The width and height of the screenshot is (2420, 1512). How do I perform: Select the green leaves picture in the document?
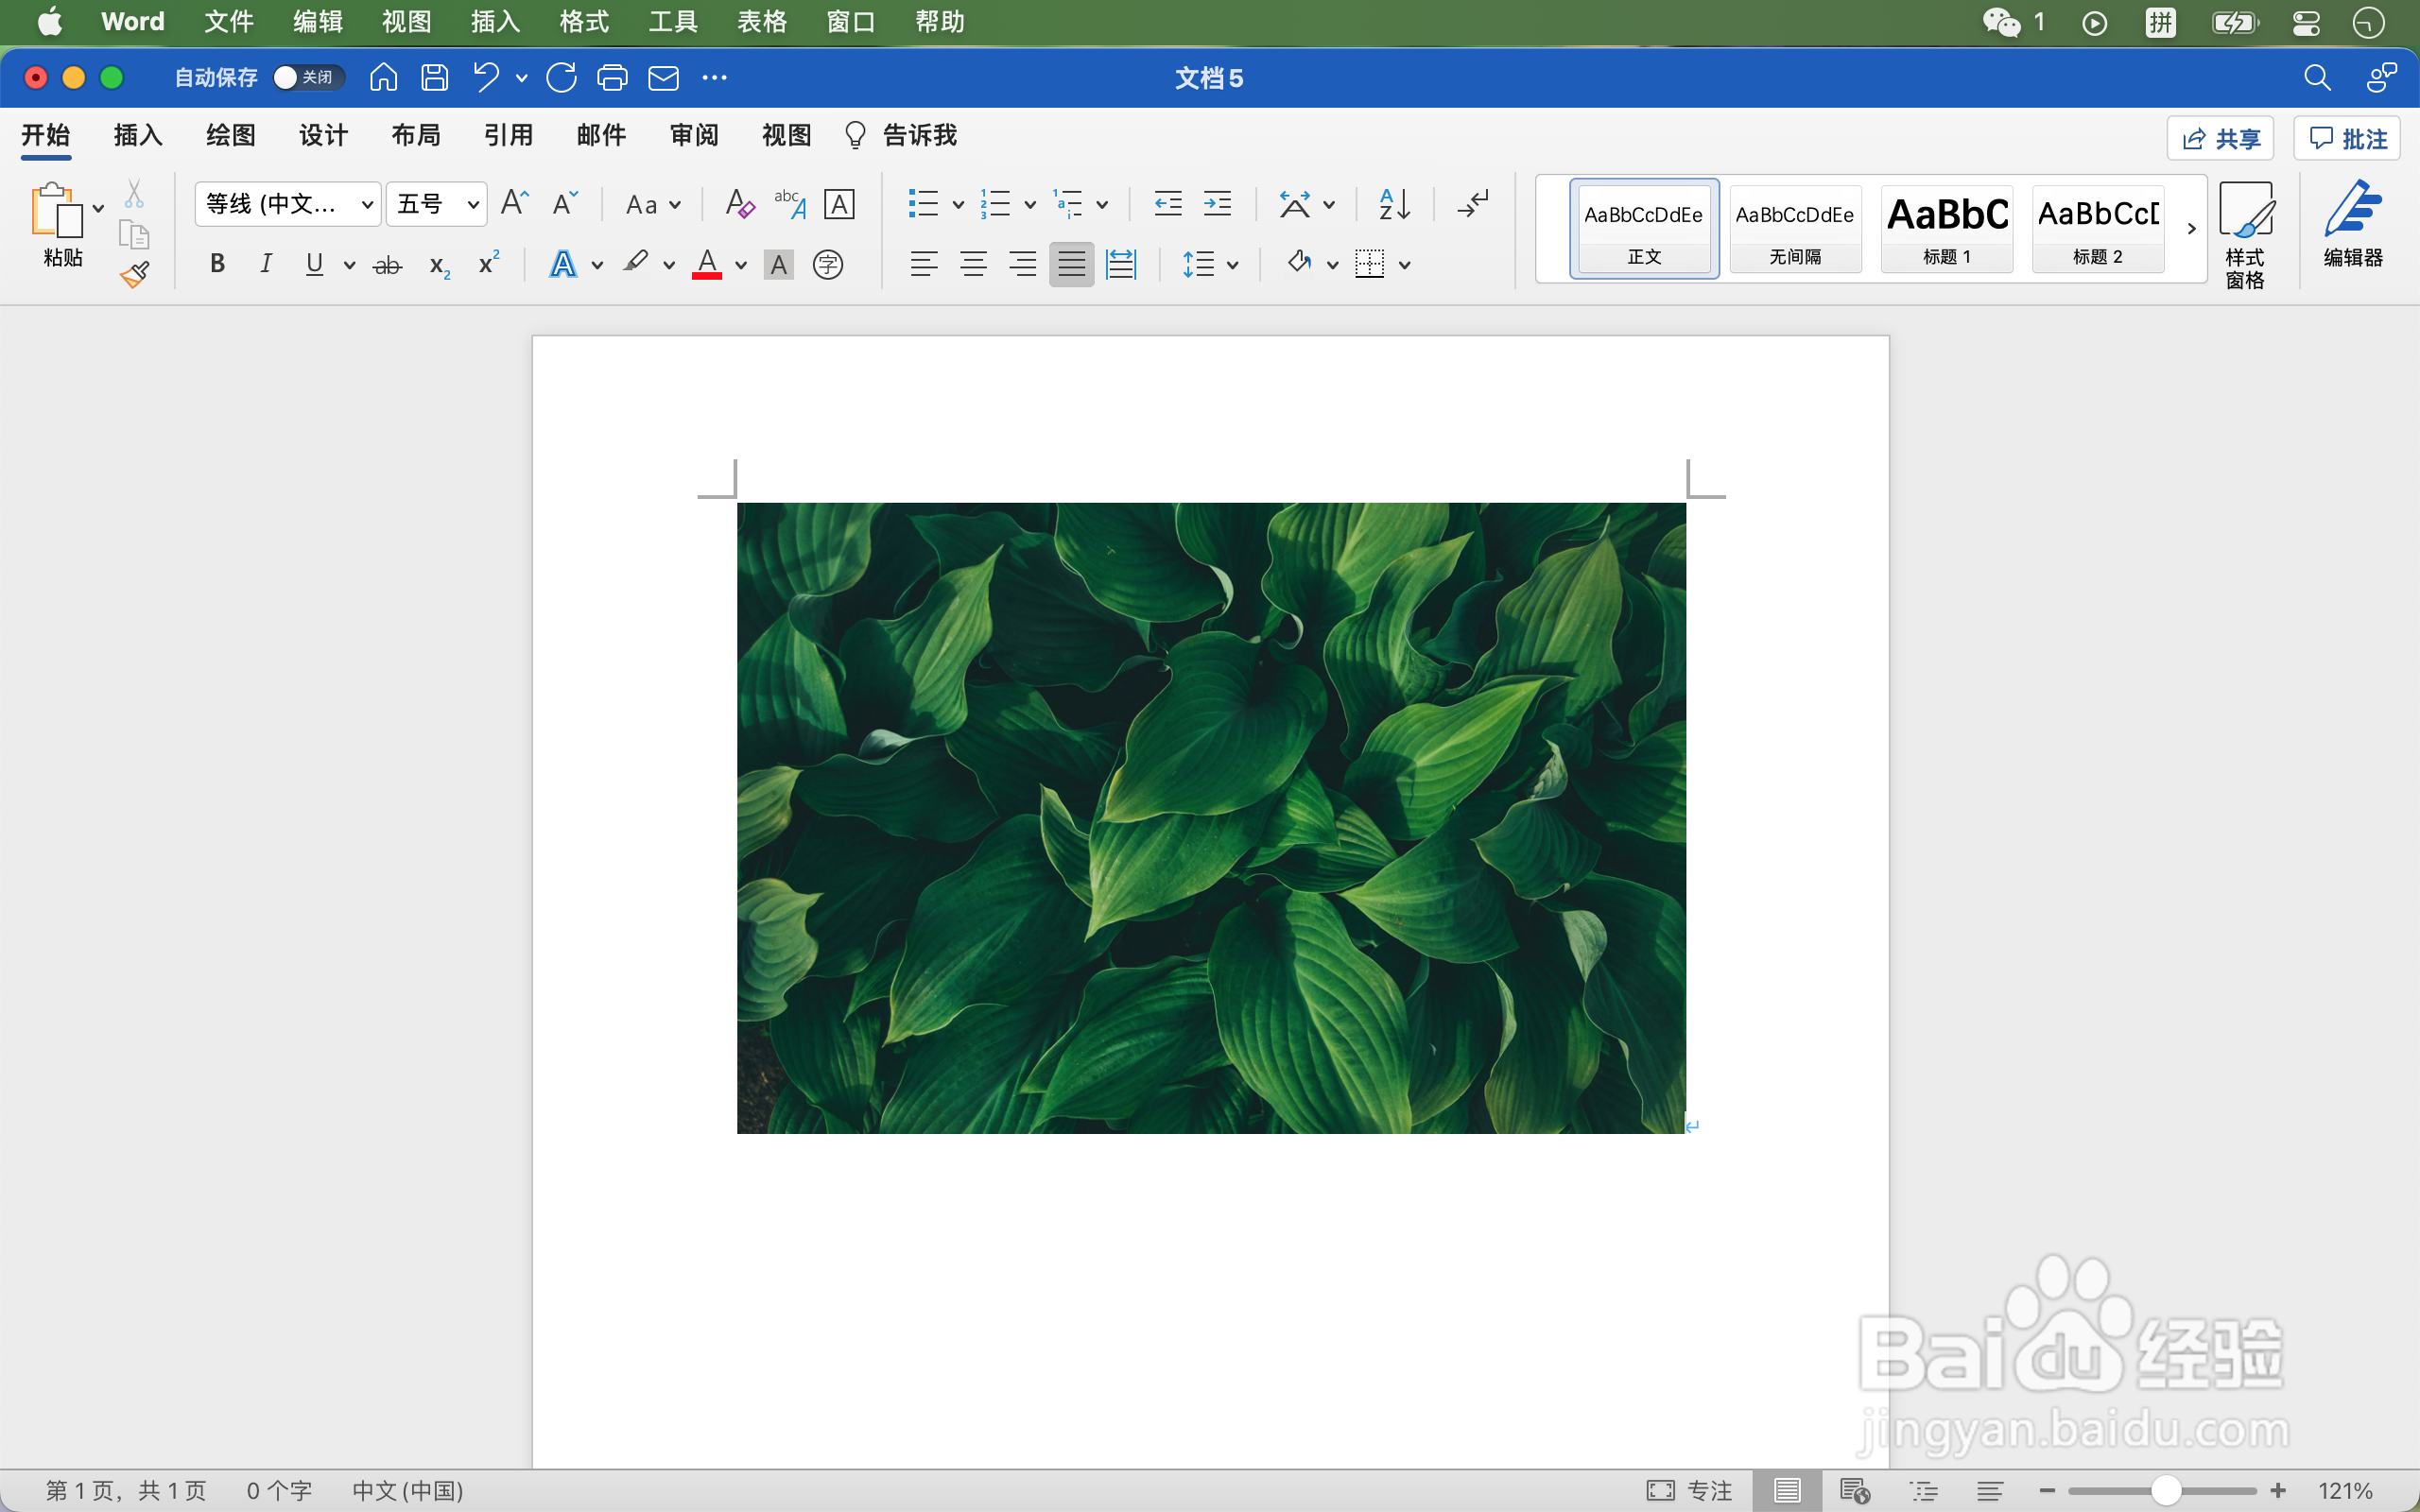tap(1211, 818)
